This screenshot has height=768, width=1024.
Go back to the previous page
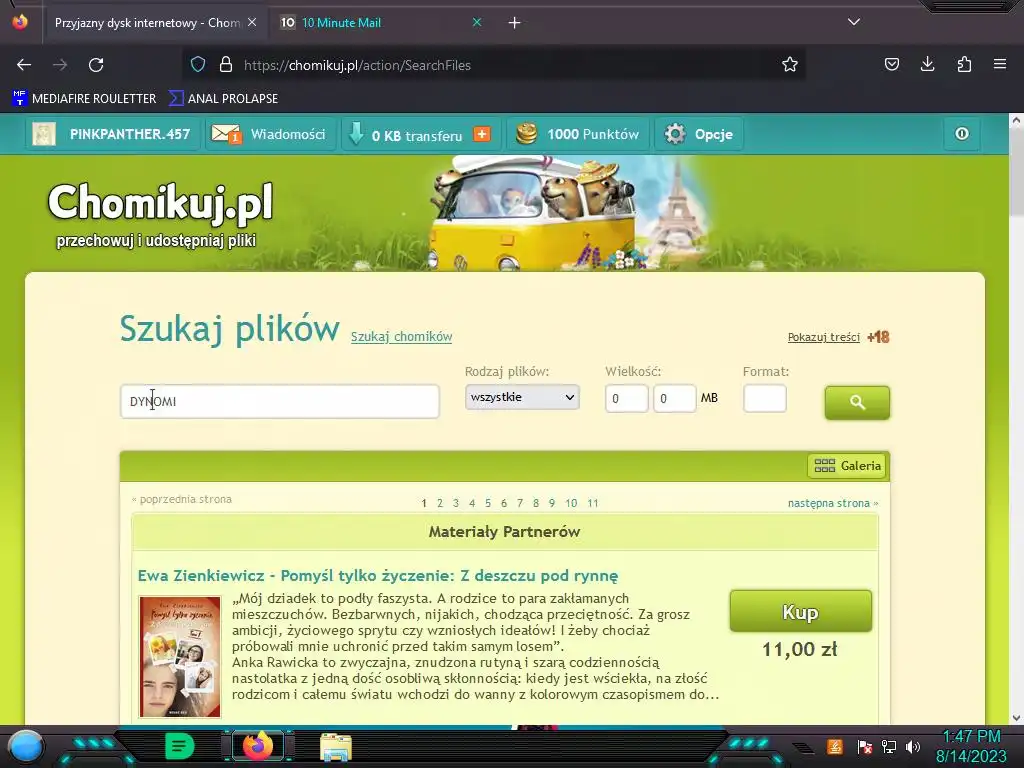coord(24,65)
